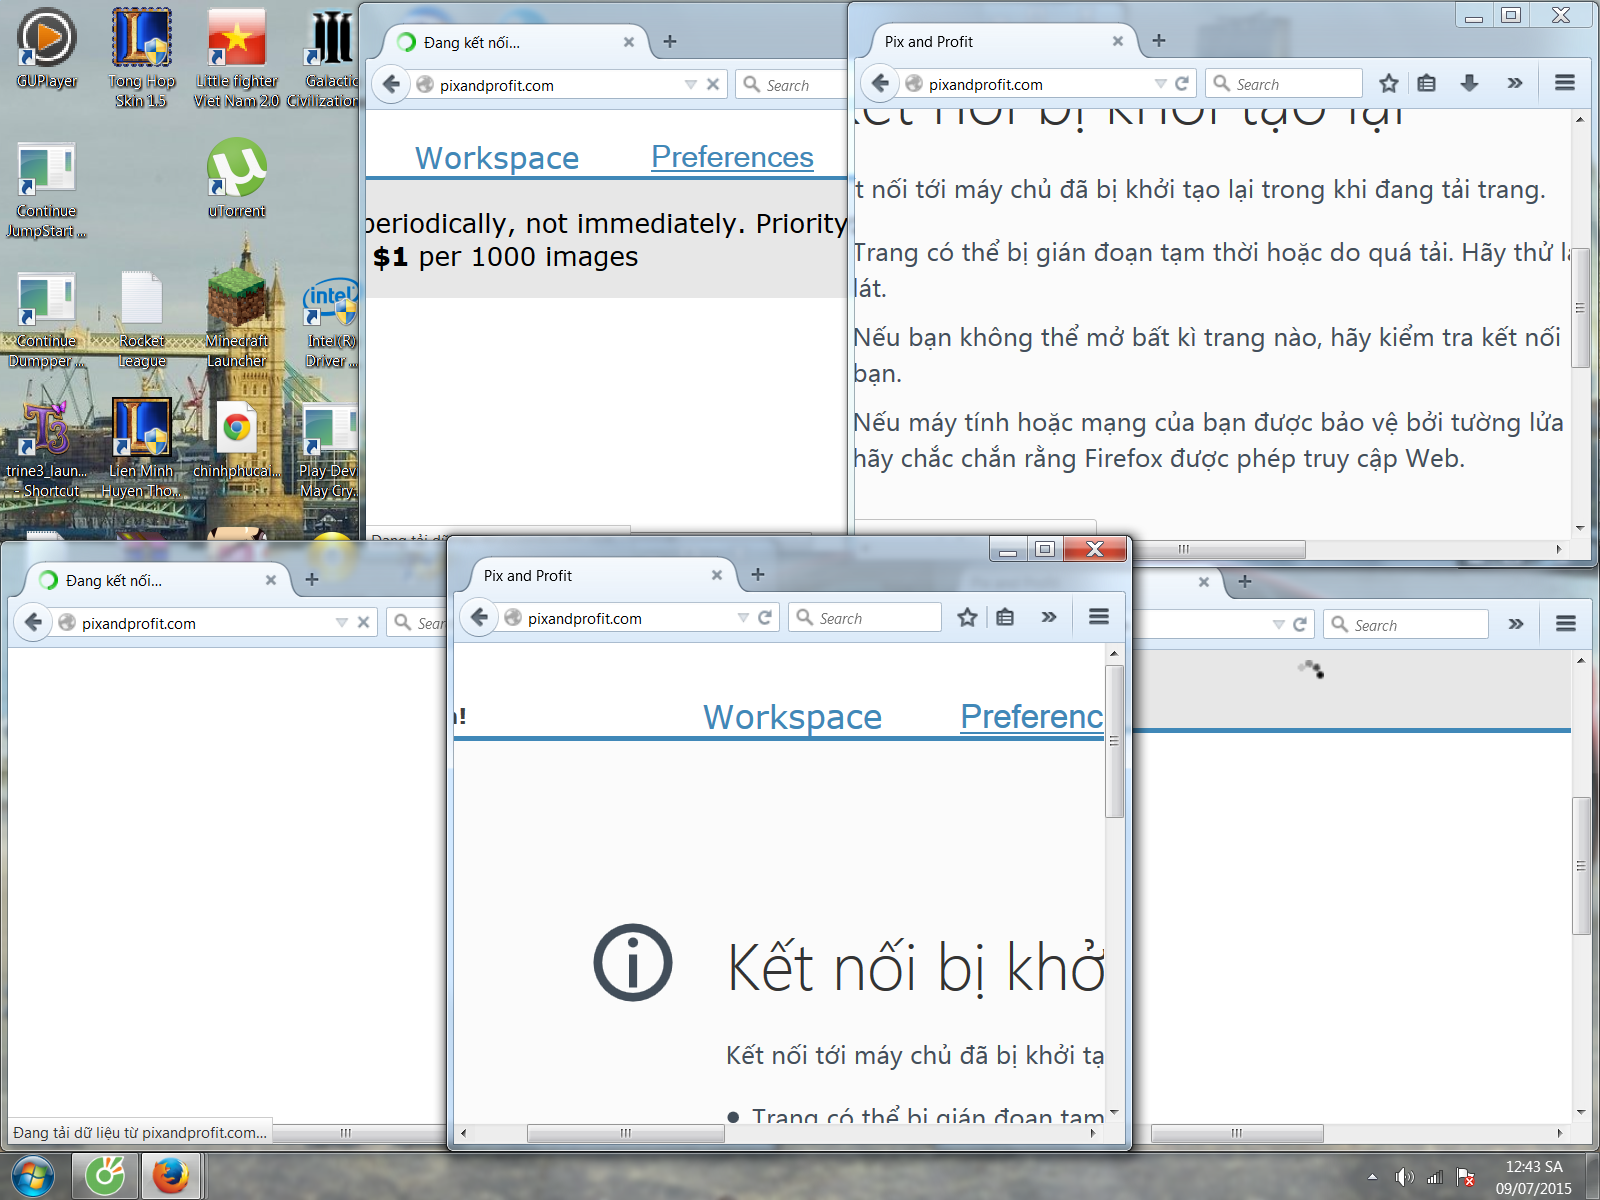Screen dimensions: 1600x1200
Task: Close the 'Đang kết nối...' tab in the bottom-left window
Action: pyautogui.click(x=270, y=580)
